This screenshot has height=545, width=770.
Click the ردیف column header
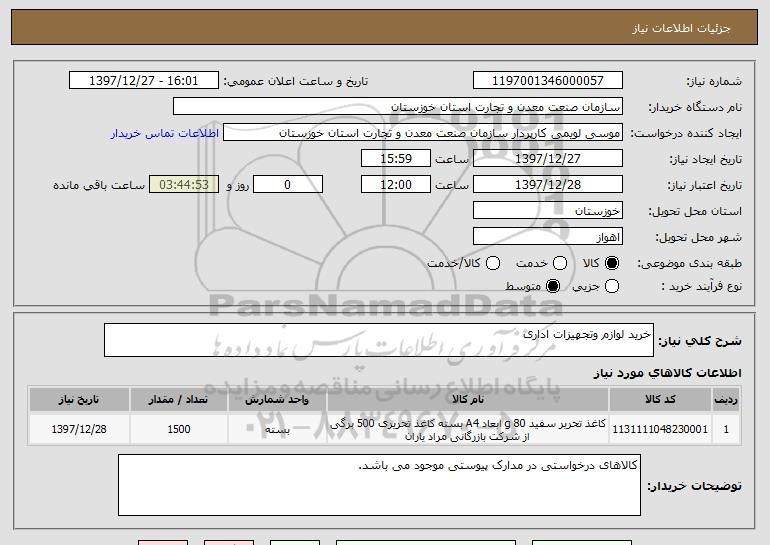(x=726, y=399)
